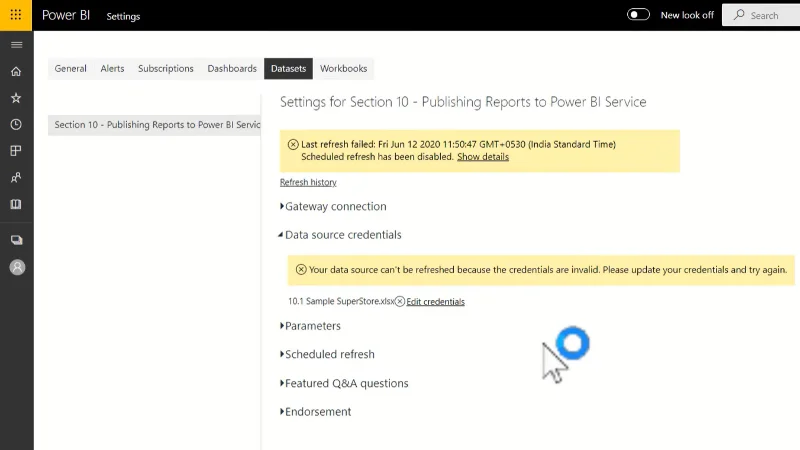Viewport: 800px width, 450px height.
Task: Switch to the Workbooks tab
Action: tap(343, 68)
